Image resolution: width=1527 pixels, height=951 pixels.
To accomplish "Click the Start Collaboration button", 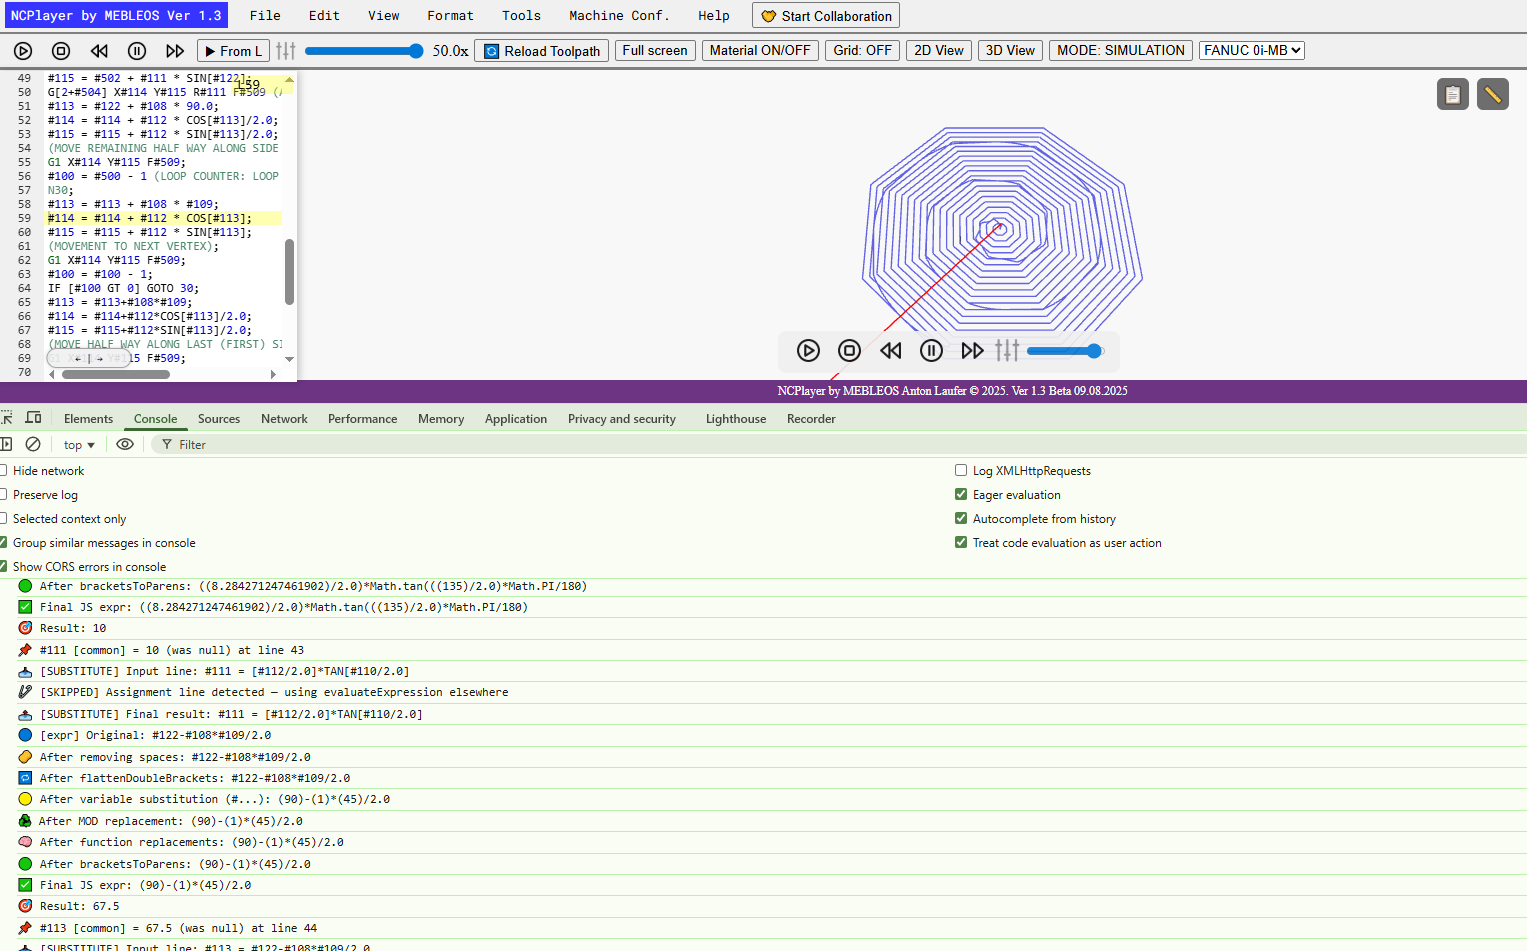I will (826, 15).
